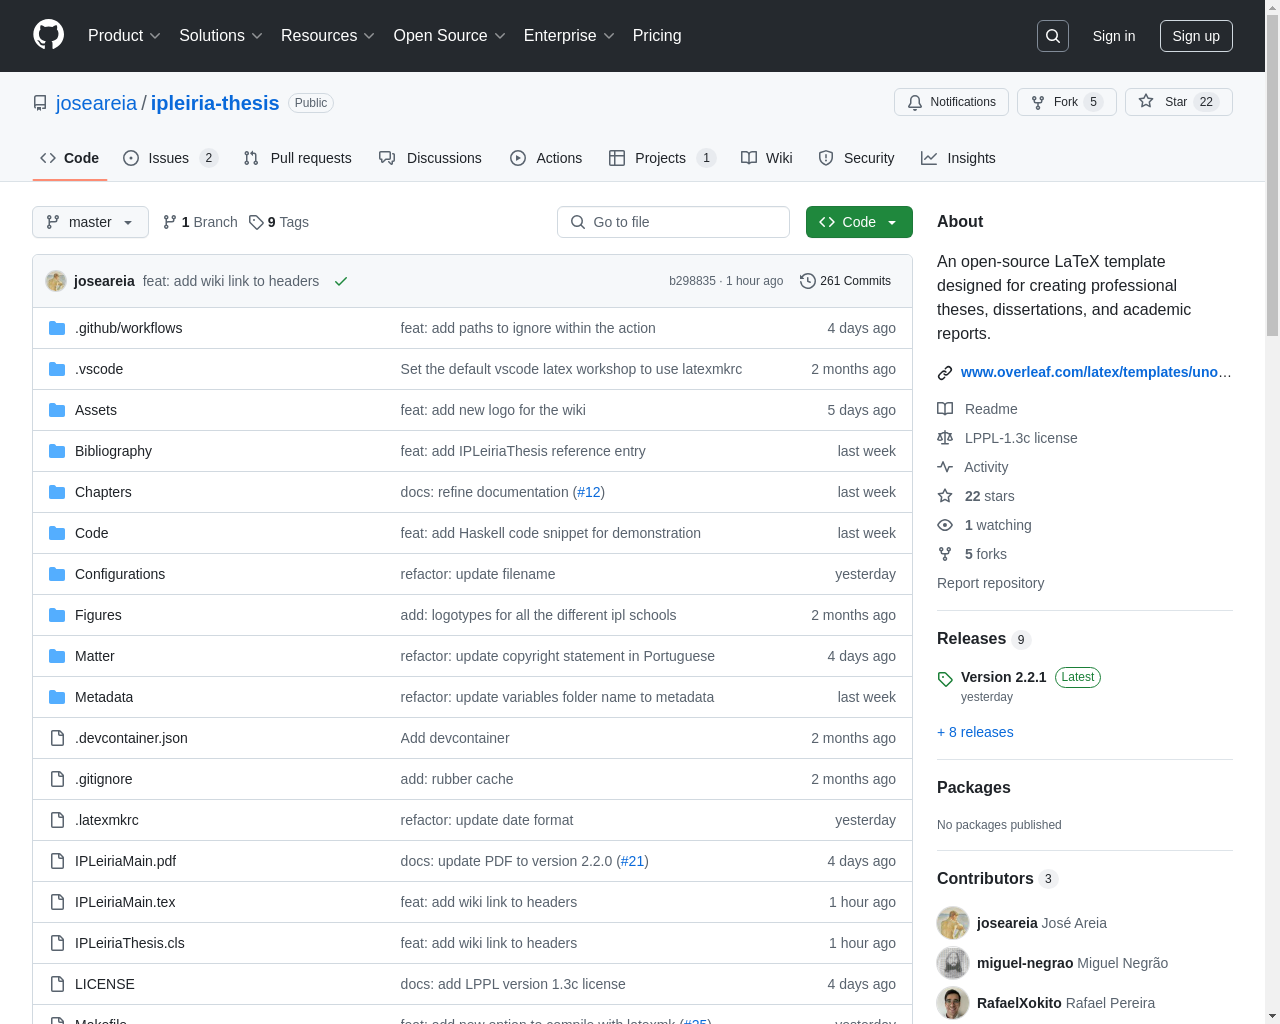Expand the Product menu

(124, 36)
